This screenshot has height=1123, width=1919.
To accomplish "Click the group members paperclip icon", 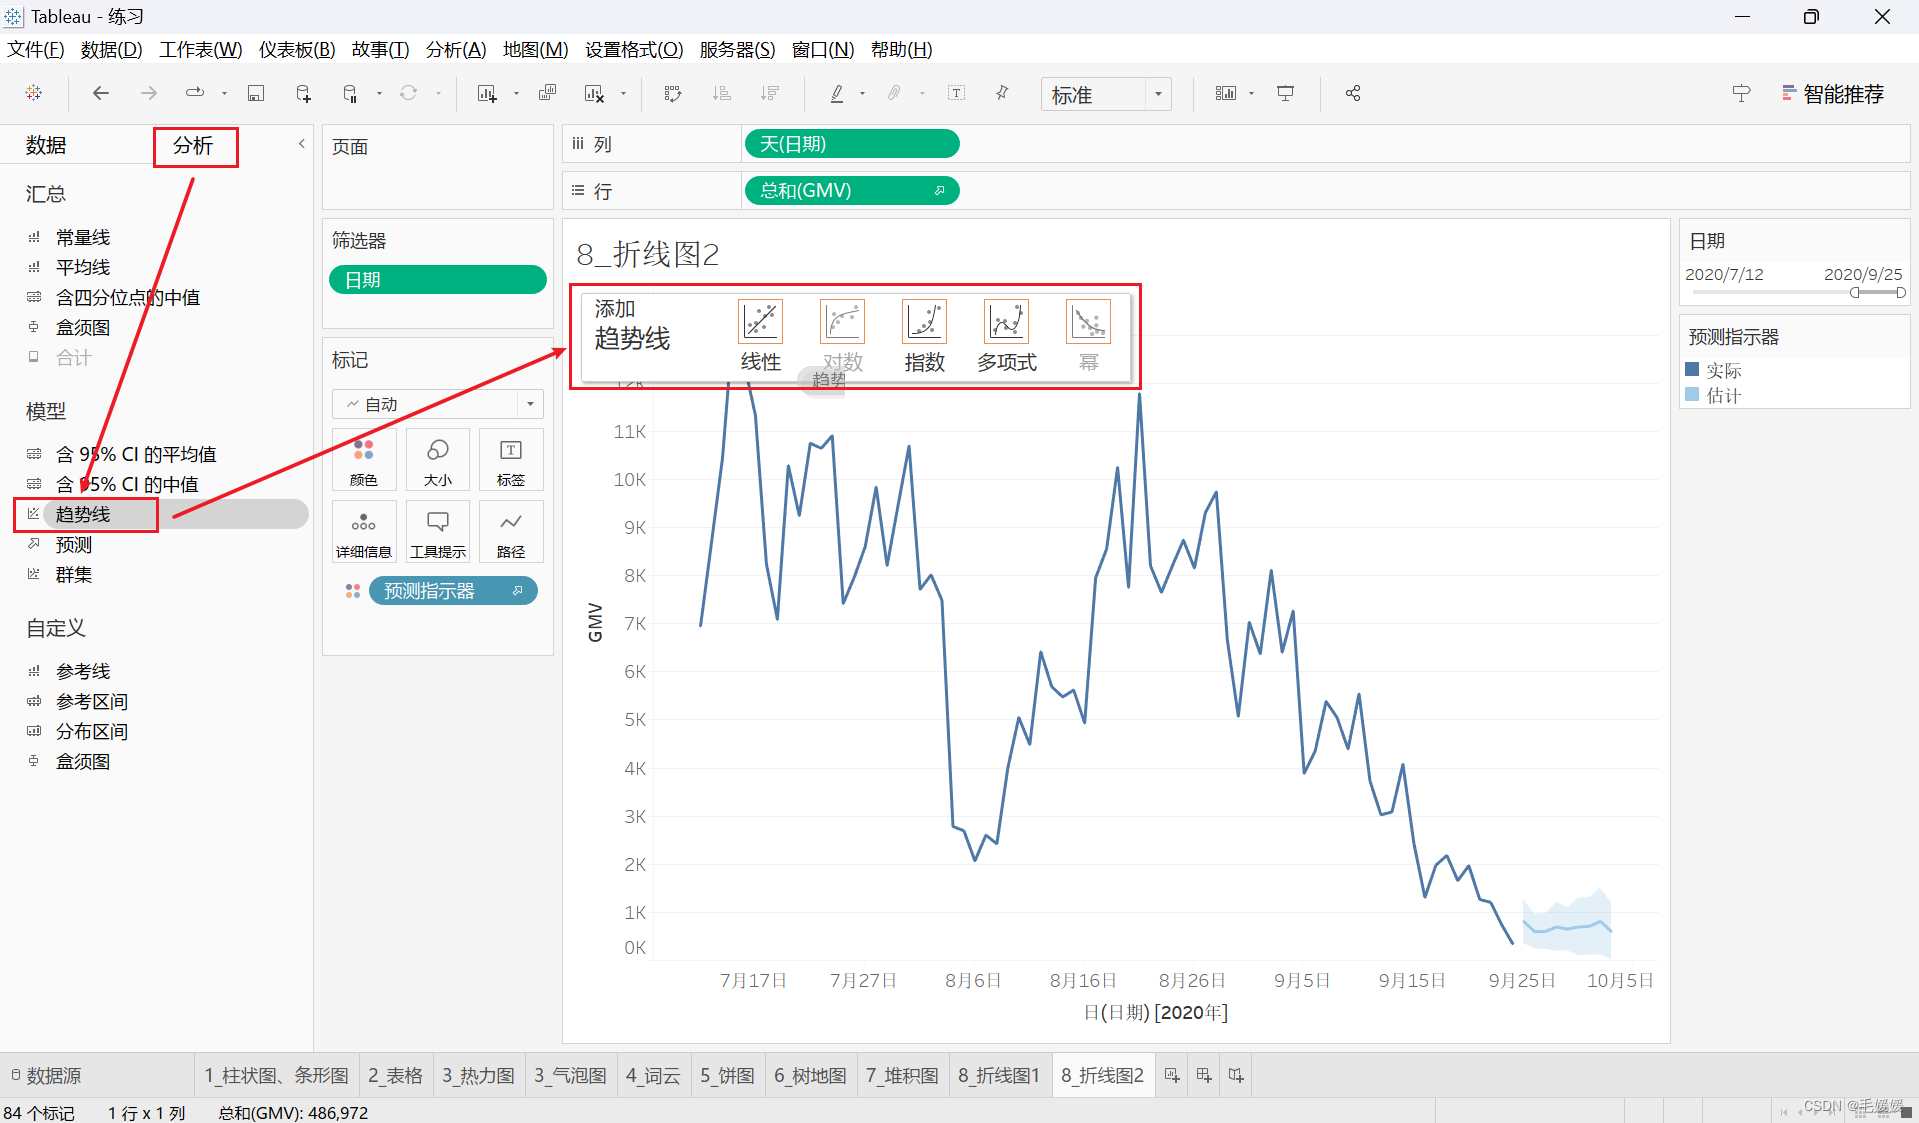I will 894,93.
